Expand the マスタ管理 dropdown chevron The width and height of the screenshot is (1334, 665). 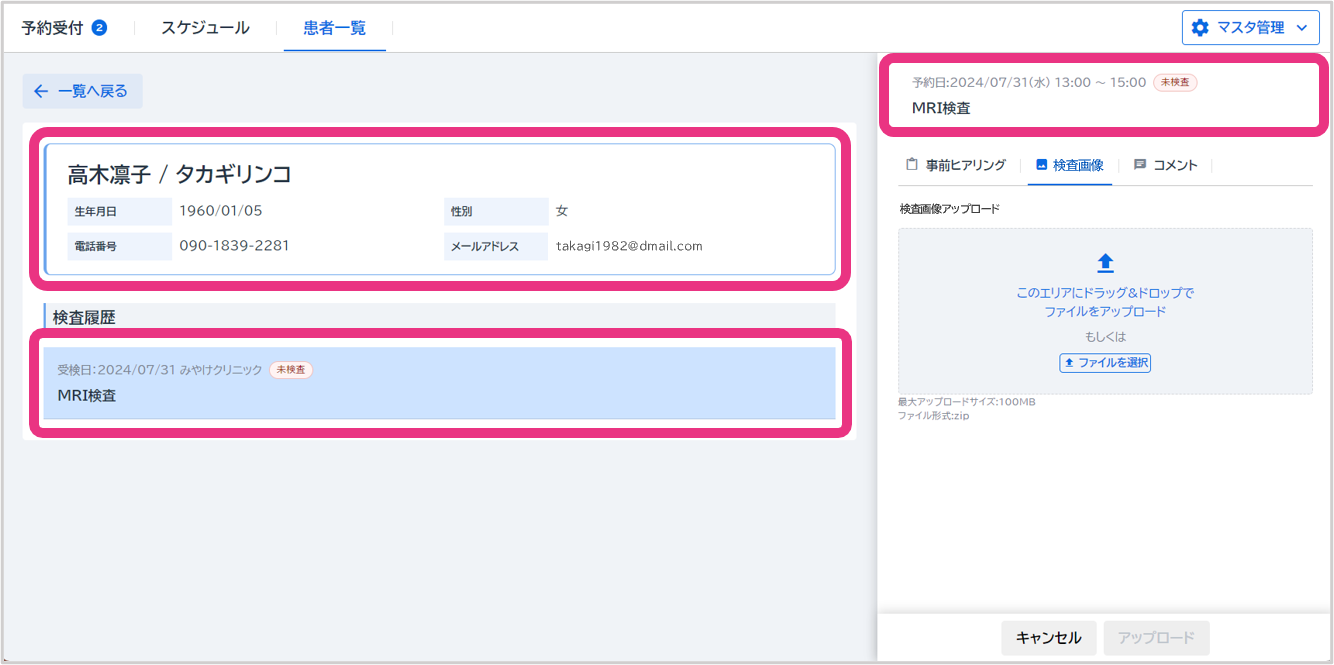(1301, 28)
